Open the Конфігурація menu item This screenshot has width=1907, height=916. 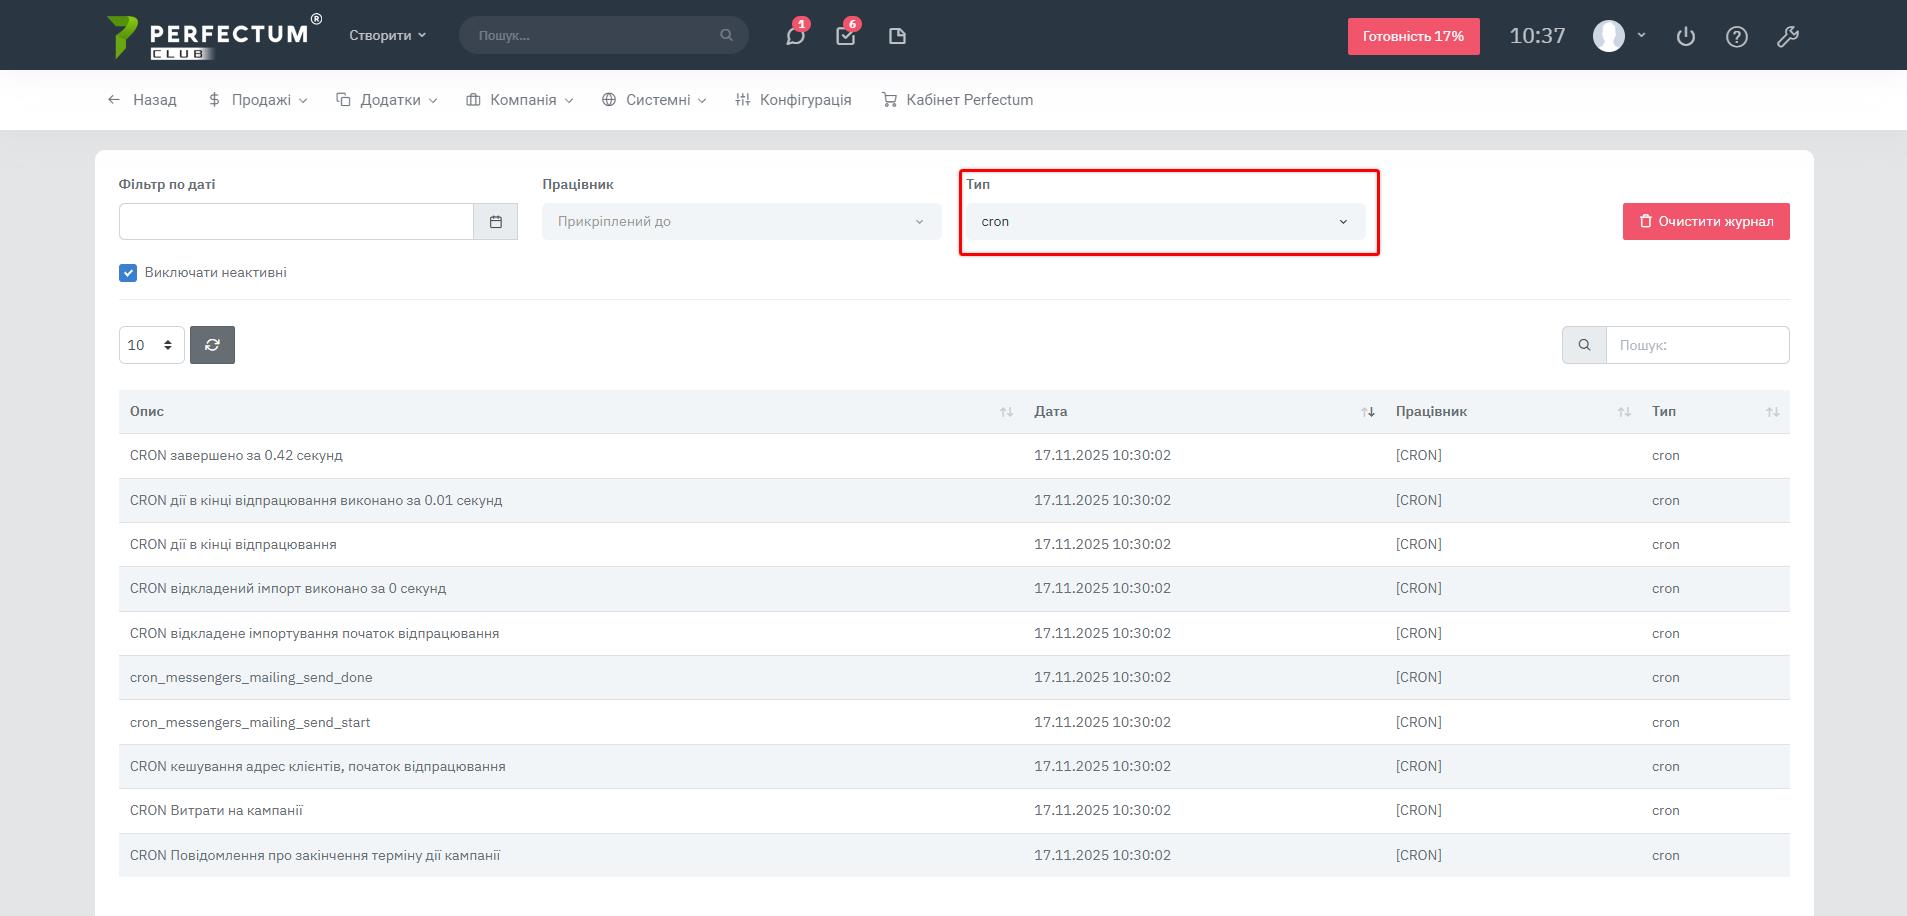point(793,100)
